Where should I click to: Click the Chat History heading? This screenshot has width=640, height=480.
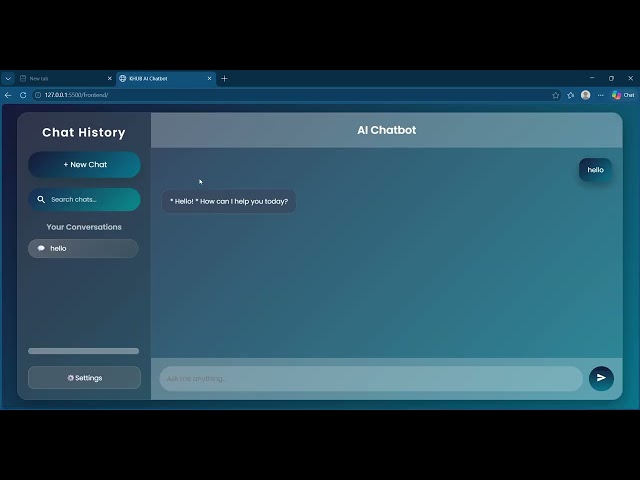click(84, 132)
